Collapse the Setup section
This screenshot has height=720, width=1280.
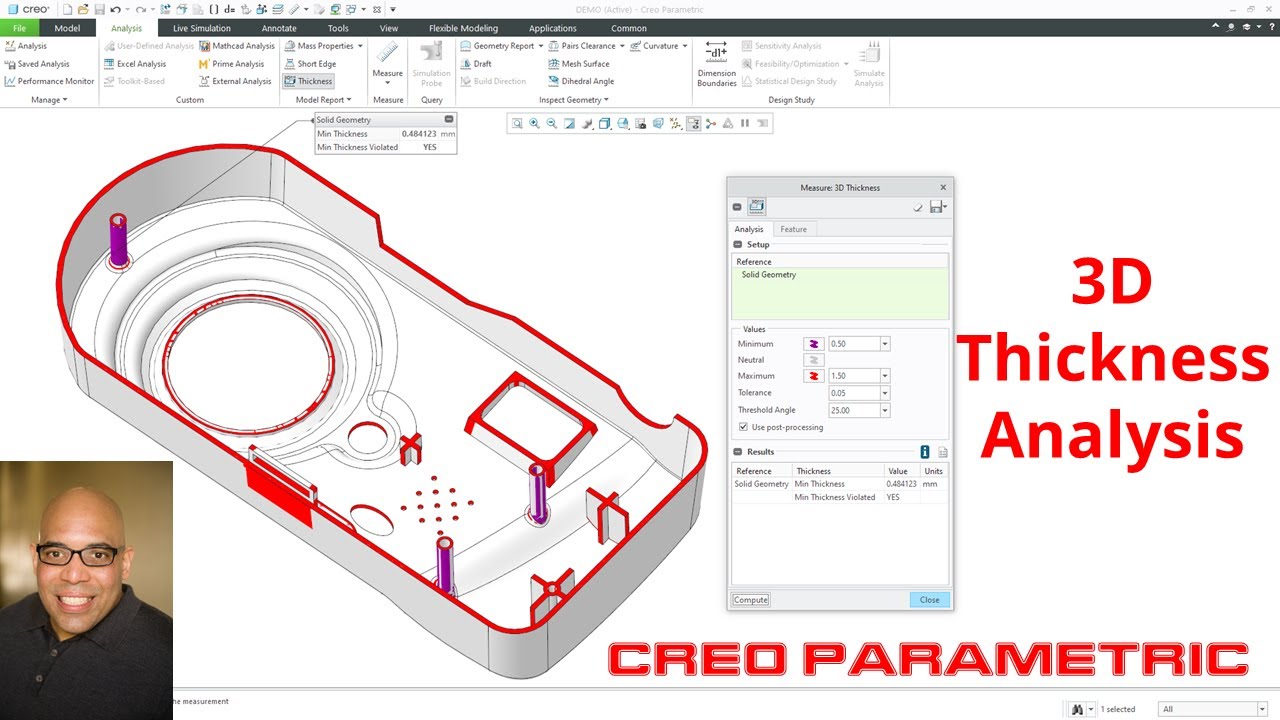[x=738, y=244]
